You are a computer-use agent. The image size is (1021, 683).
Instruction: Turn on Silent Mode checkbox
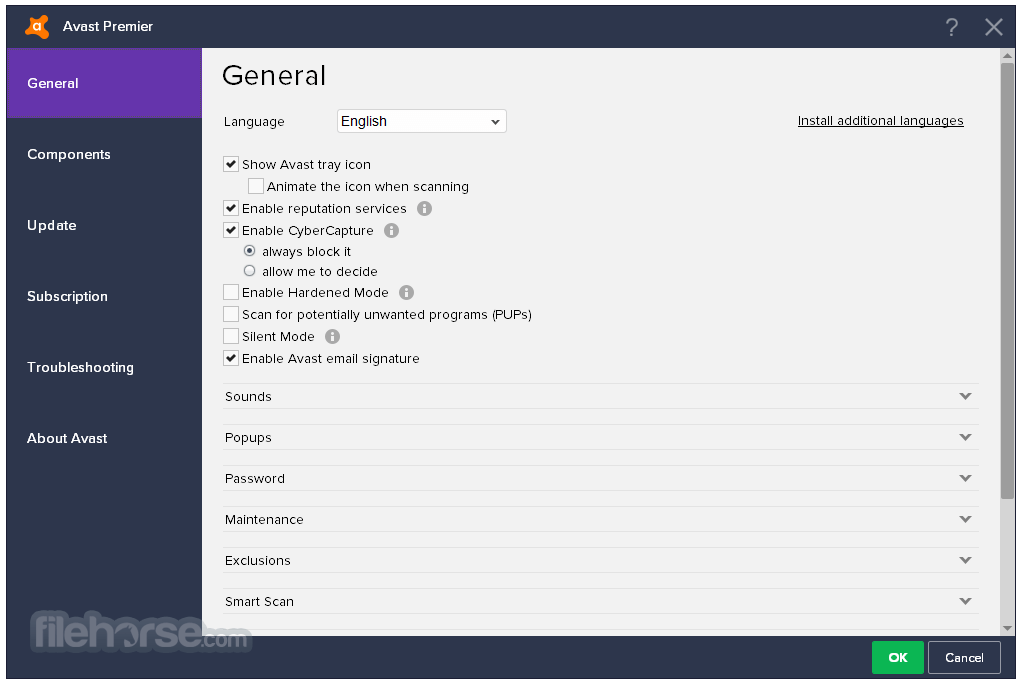coord(231,337)
